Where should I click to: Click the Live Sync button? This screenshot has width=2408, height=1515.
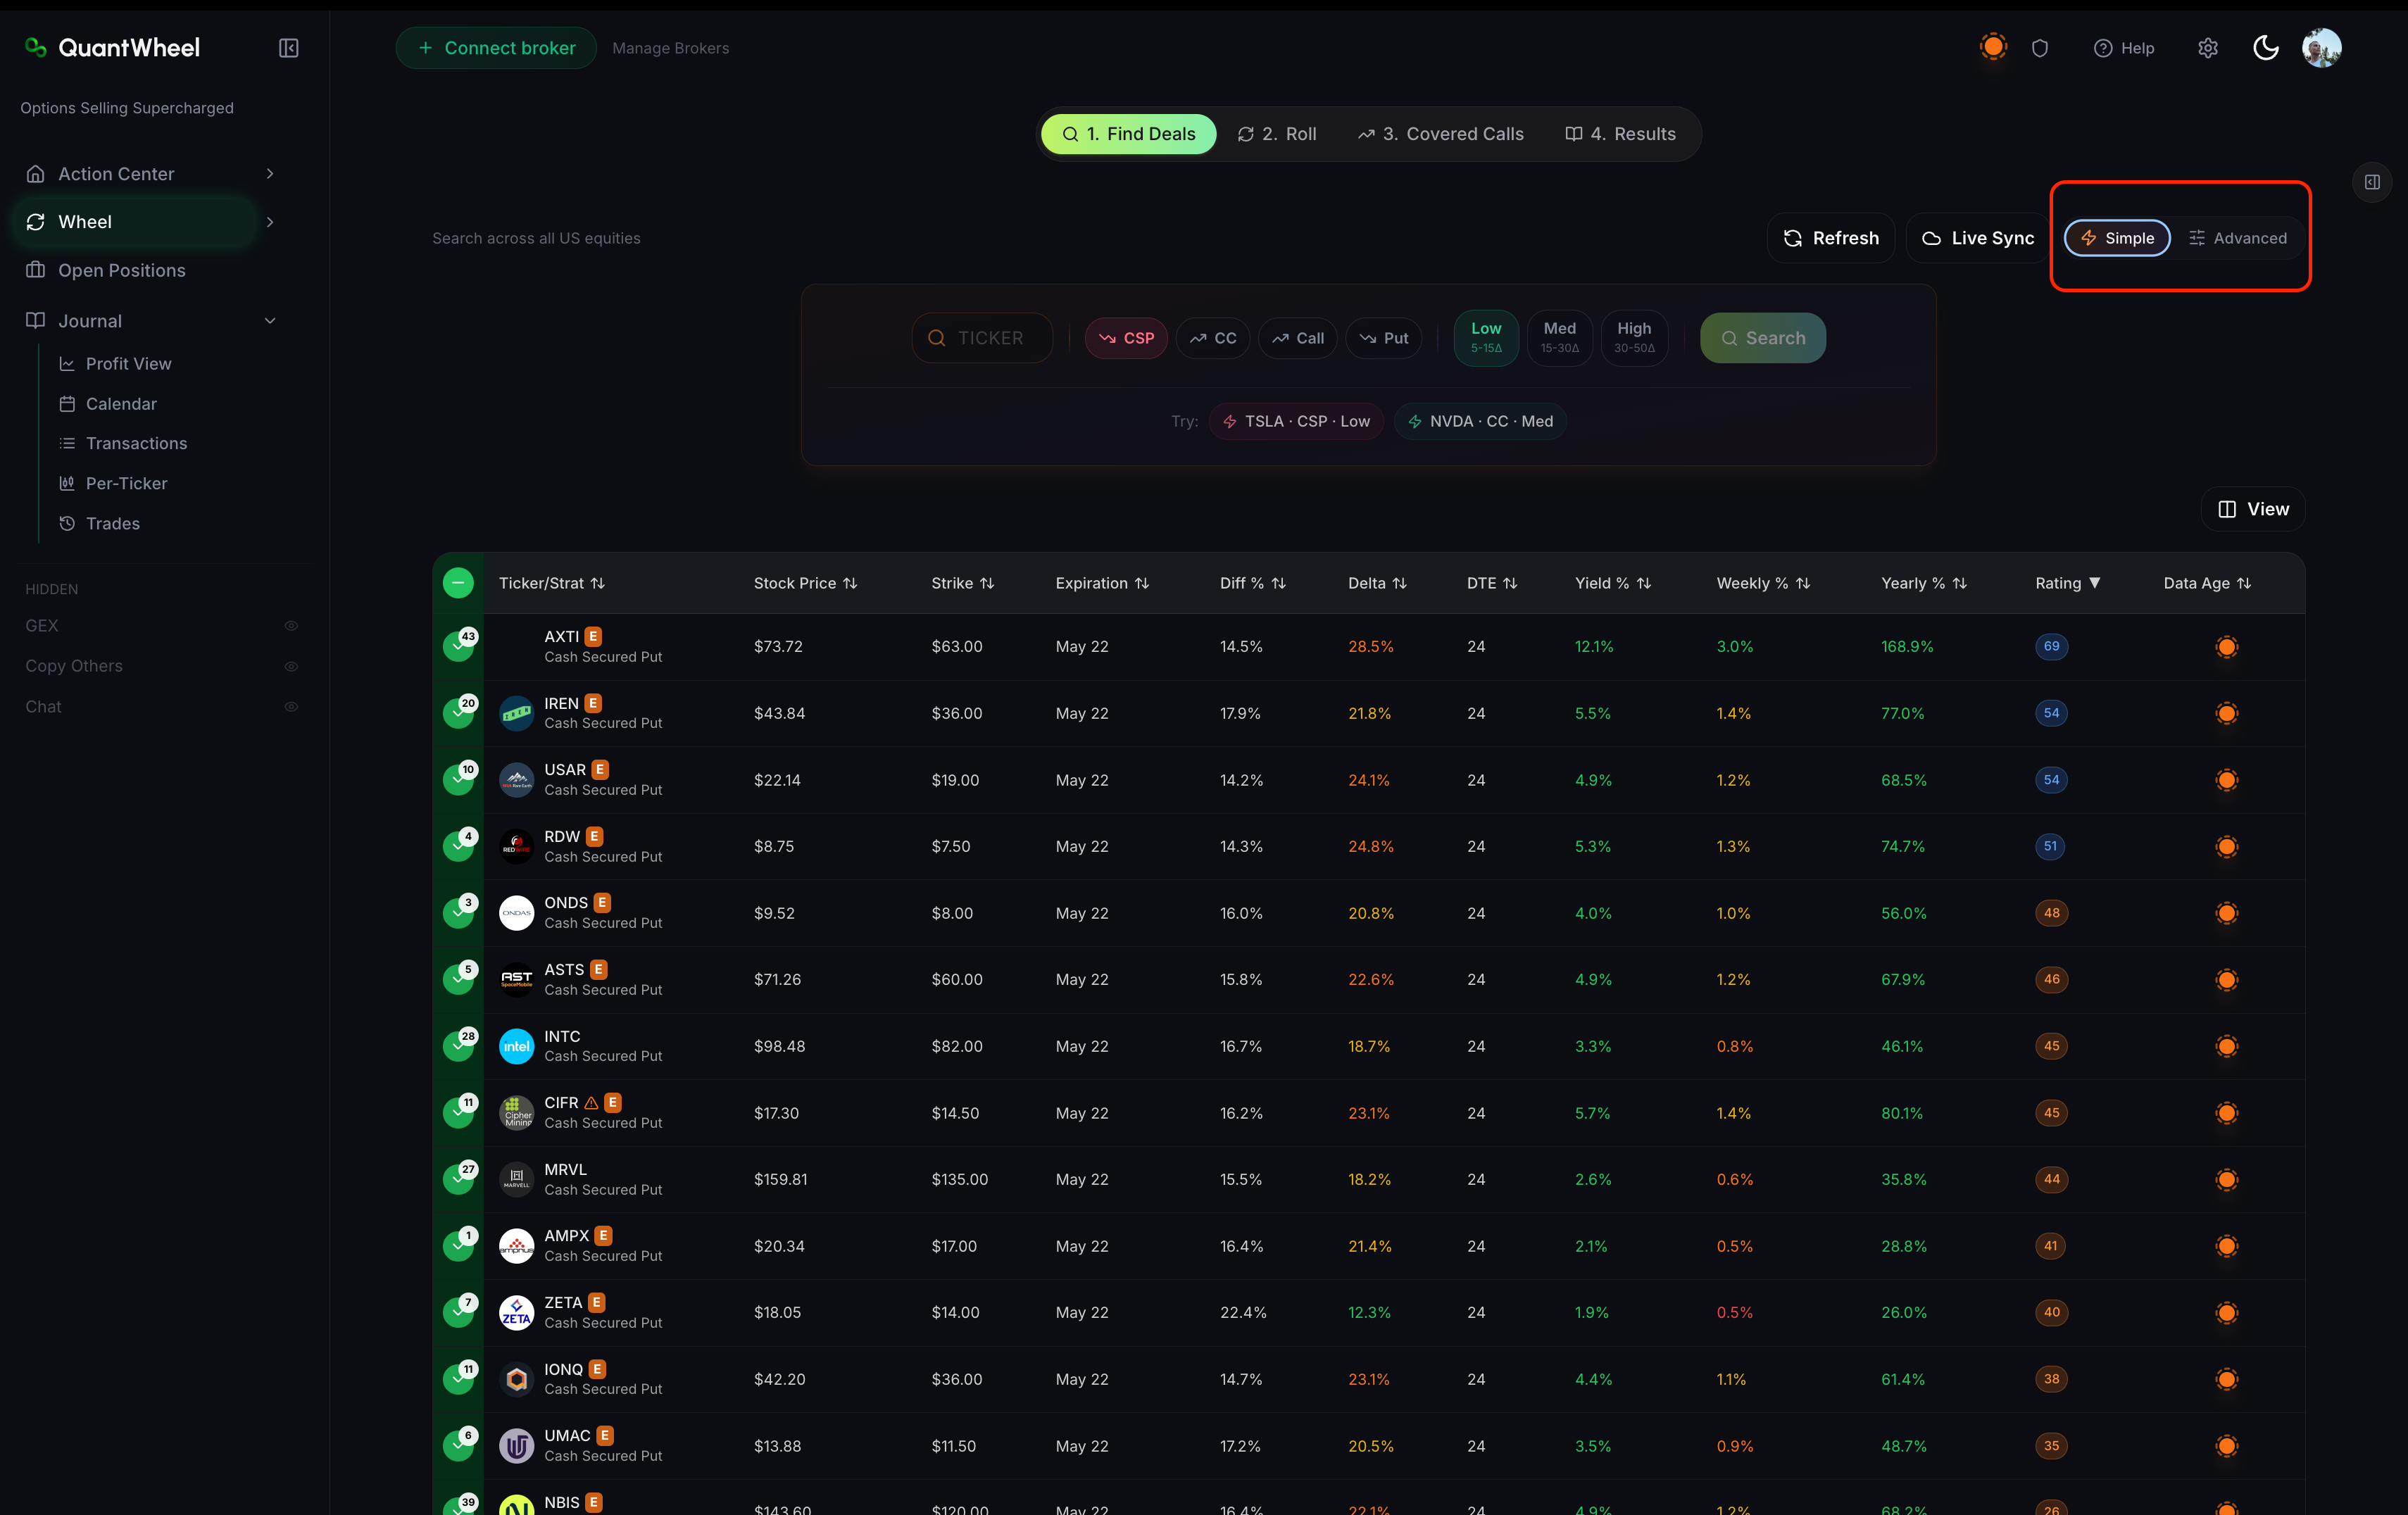(1977, 238)
